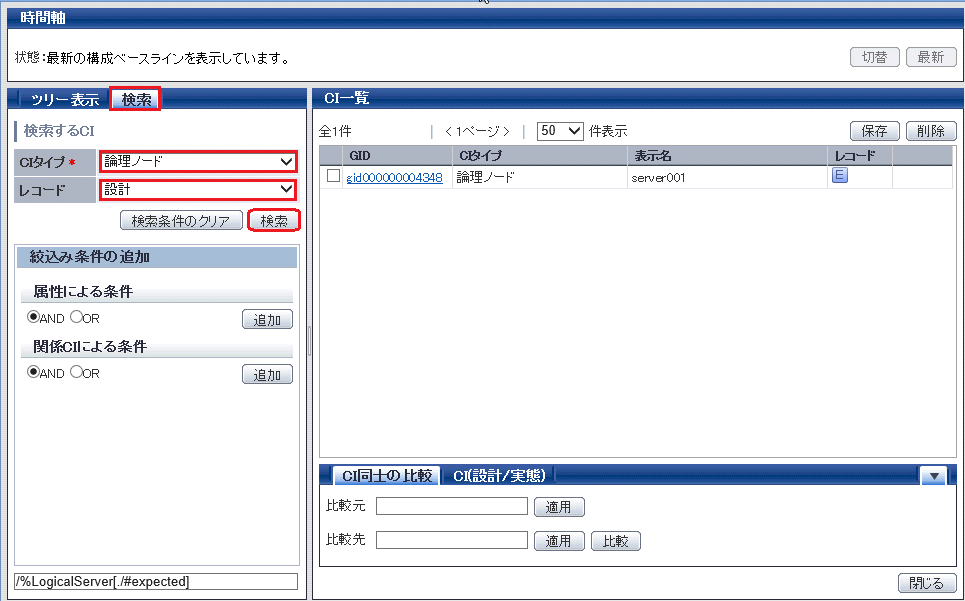Open the gid000000004348 link
Viewport: 965px width, 601px height.
394,178
